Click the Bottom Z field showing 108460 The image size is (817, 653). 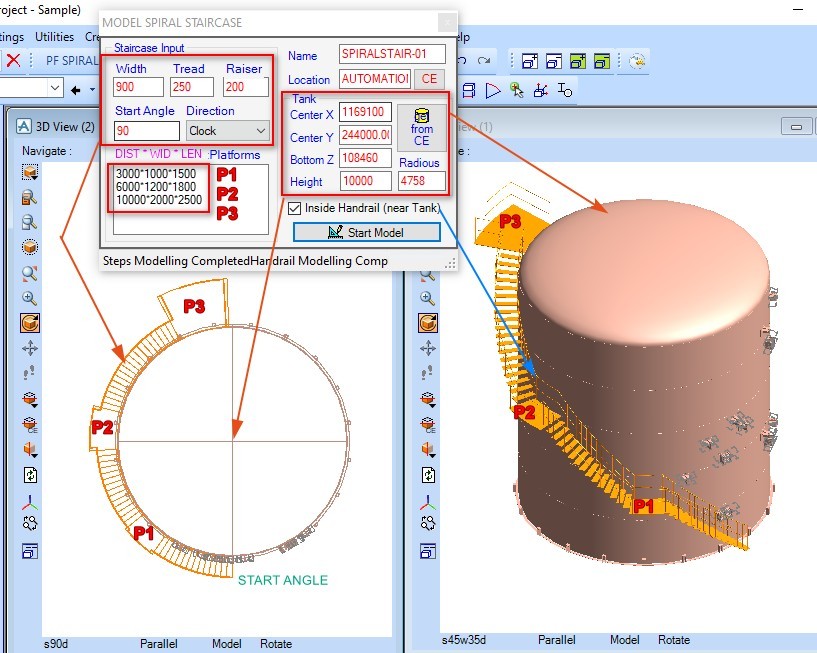[365, 158]
